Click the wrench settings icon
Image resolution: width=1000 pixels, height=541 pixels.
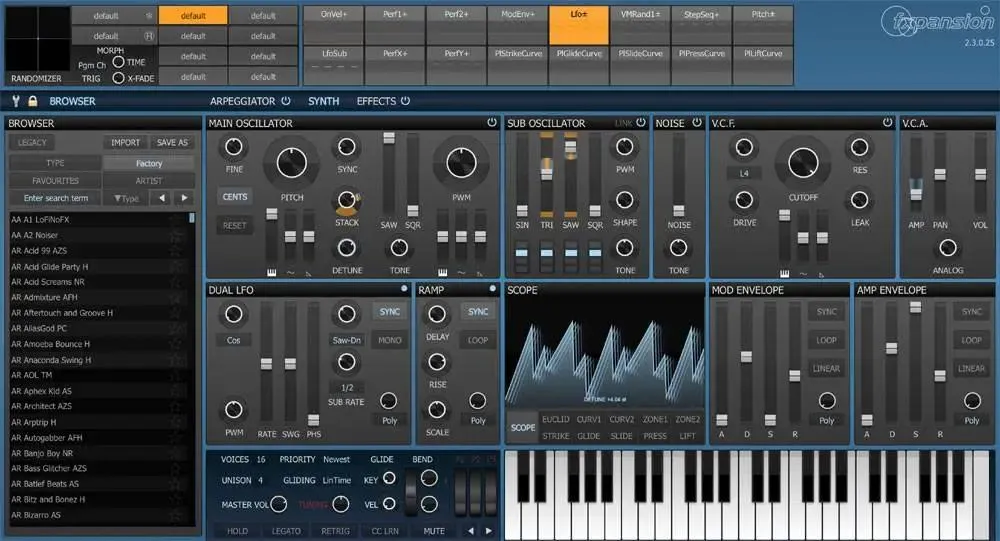[x=16, y=101]
